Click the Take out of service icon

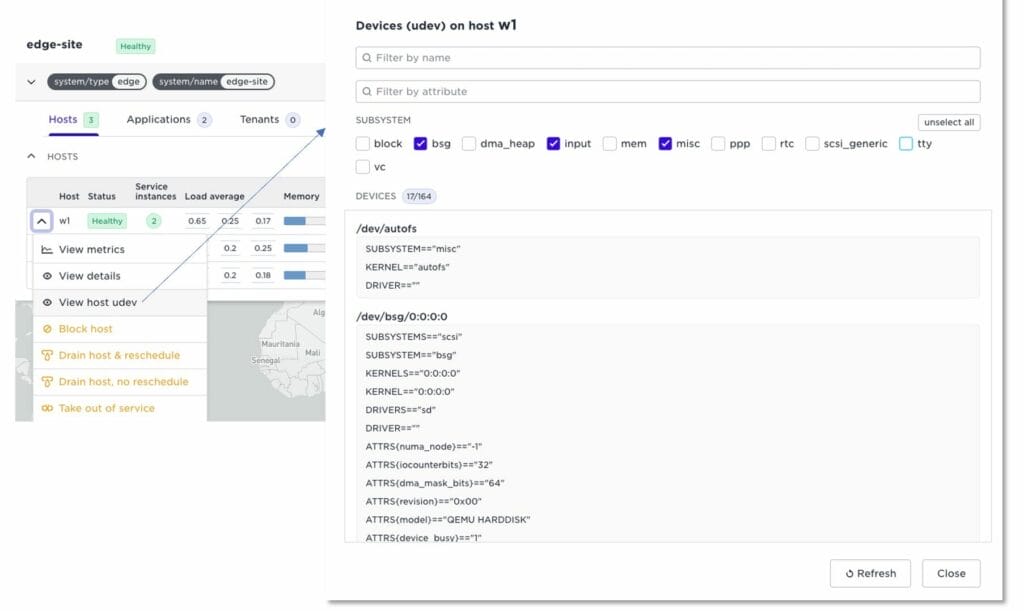[47, 408]
